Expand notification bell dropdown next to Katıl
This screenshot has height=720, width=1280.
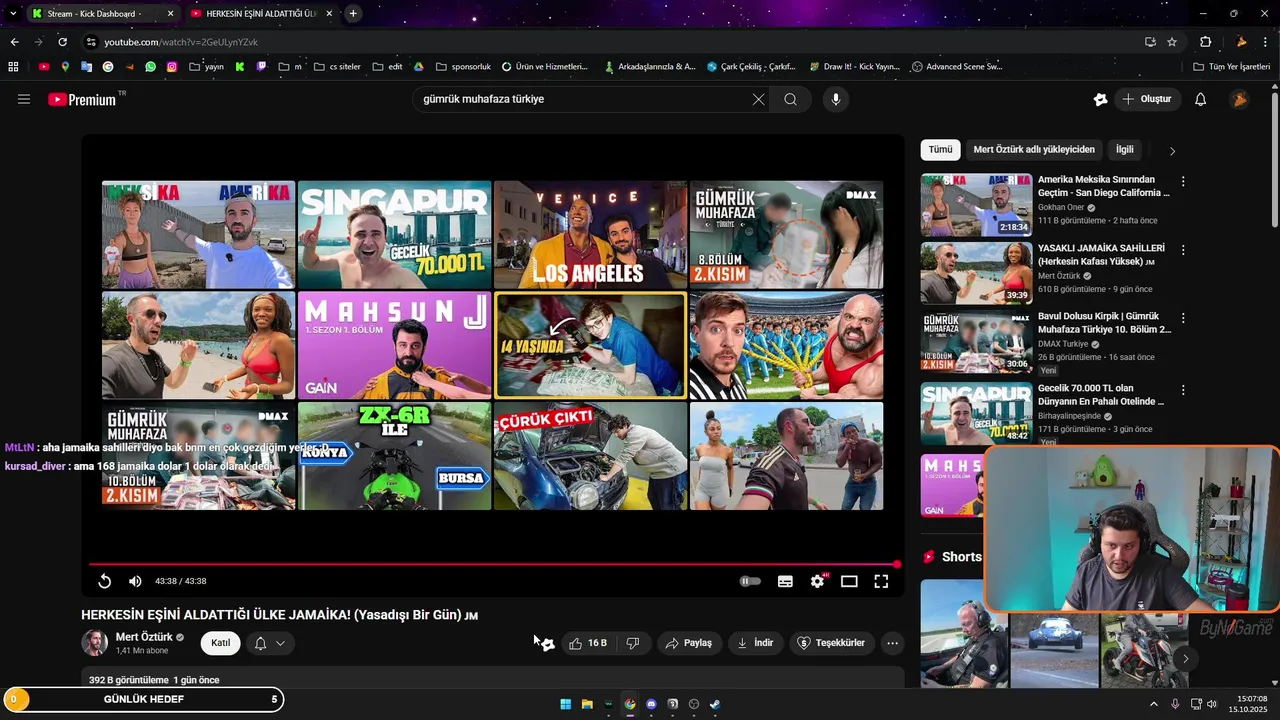click(270, 643)
